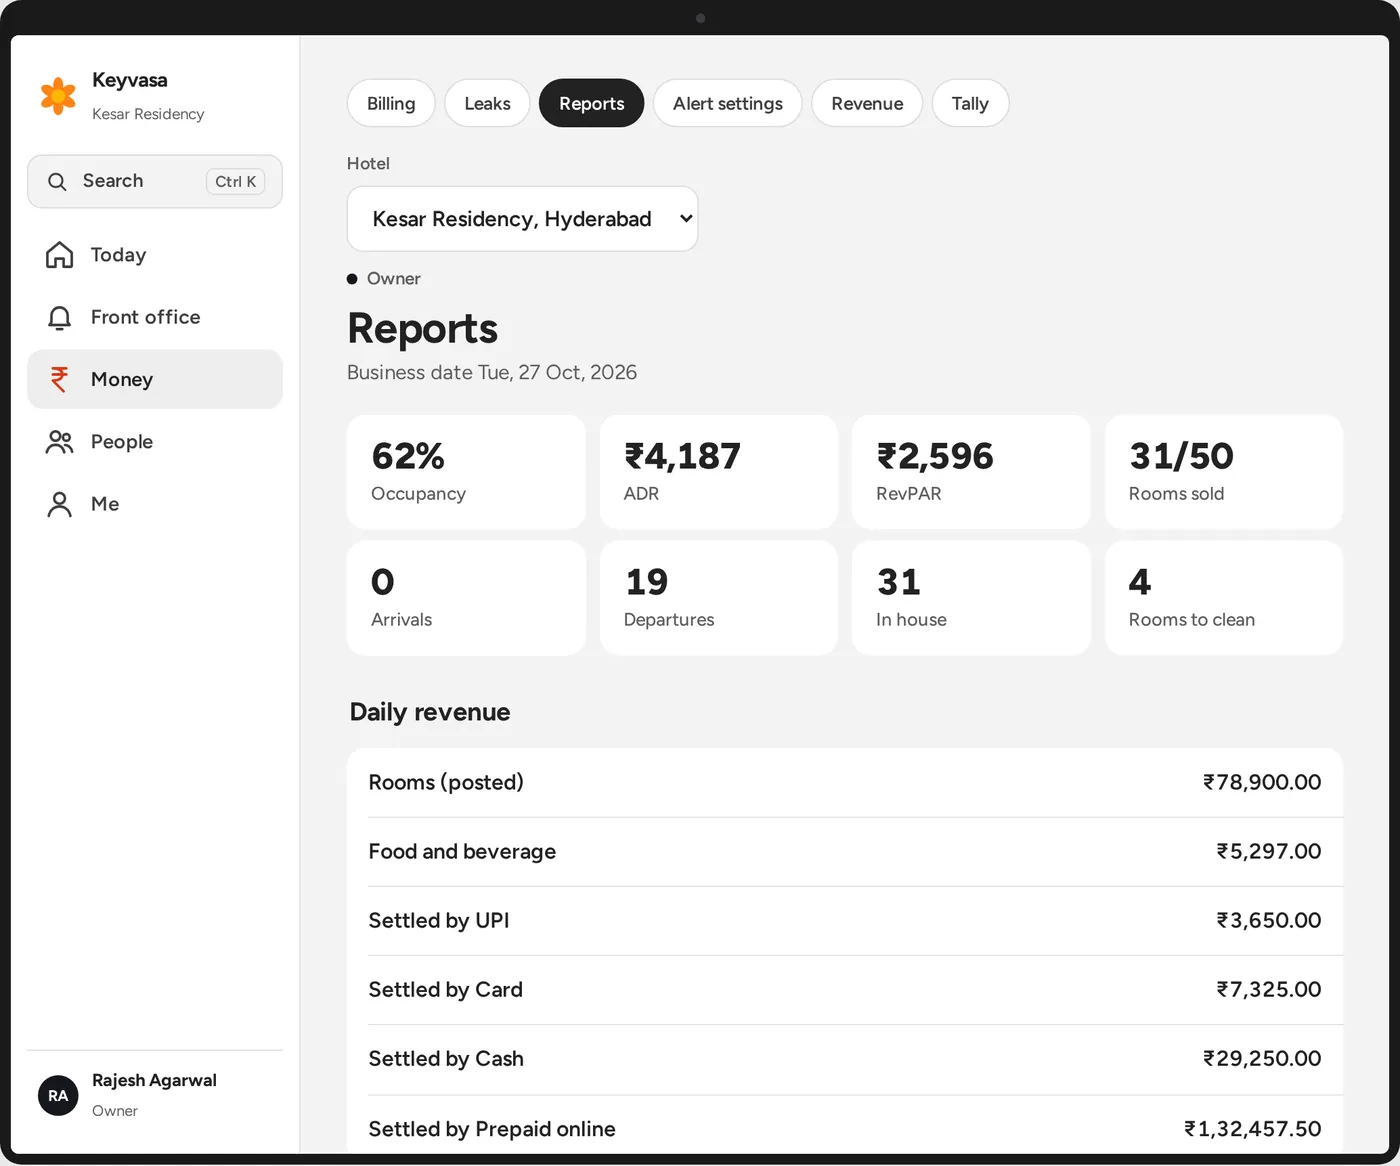Image resolution: width=1400 pixels, height=1166 pixels.
Task: Click the ₹78,900.00 amount
Action: [x=1262, y=782]
